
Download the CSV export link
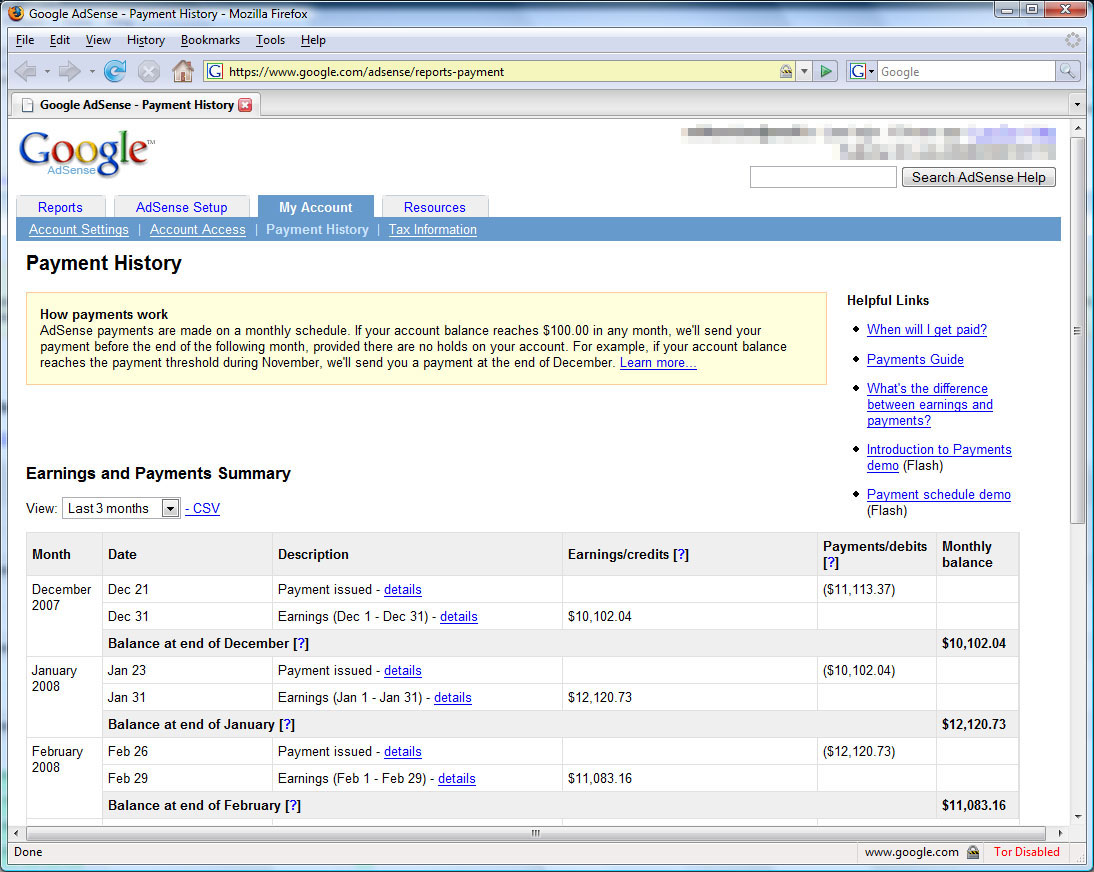click(202, 509)
